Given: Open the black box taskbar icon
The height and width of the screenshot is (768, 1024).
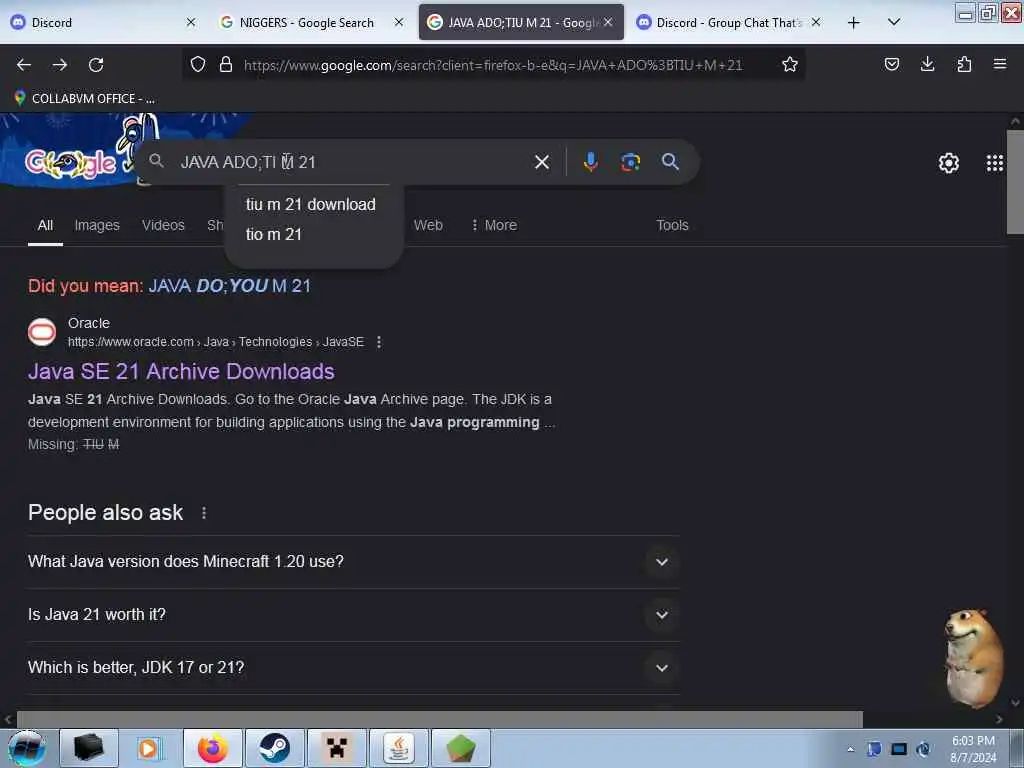Looking at the screenshot, I should click(88, 748).
